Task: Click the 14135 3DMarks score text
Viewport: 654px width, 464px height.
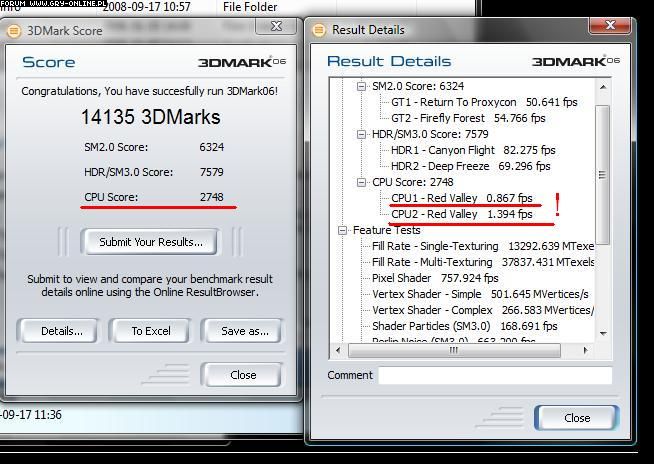Action: click(x=151, y=117)
